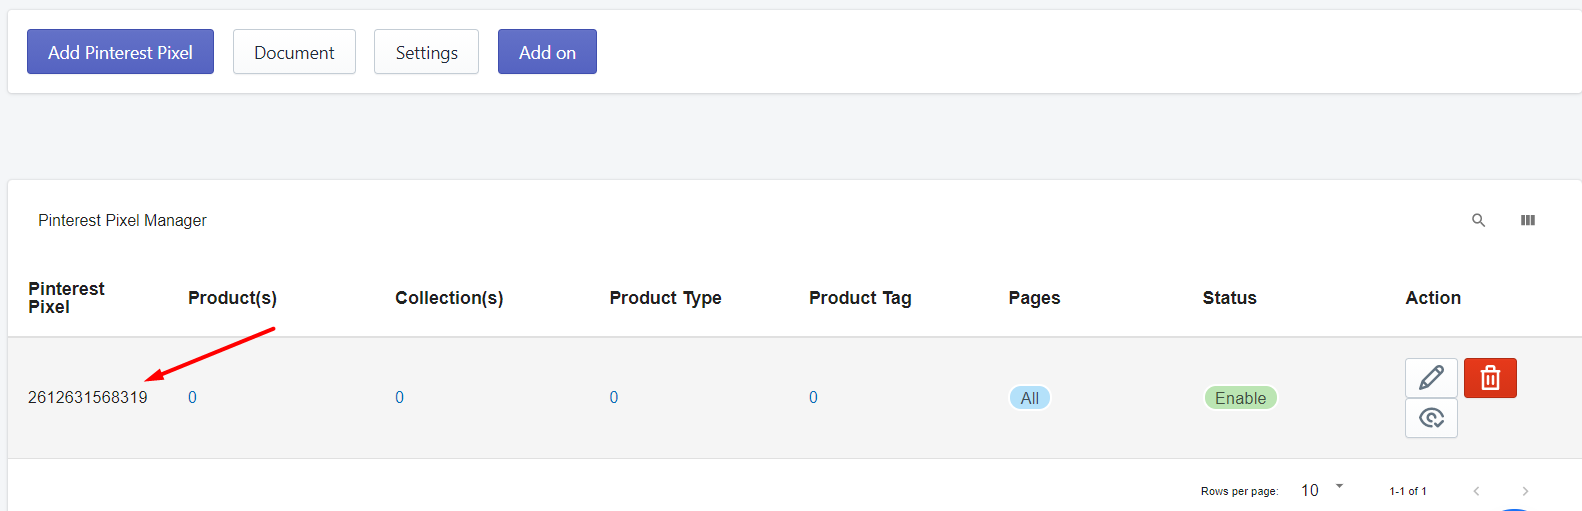Open the Document page
The width and height of the screenshot is (1582, 511).
click(x=294, y=52)
